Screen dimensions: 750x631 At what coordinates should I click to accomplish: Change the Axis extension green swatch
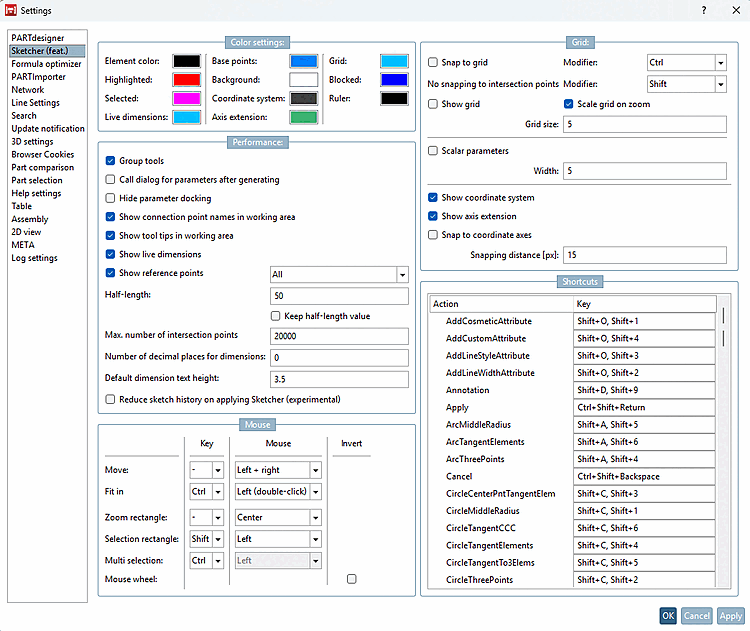pos(304,117)
